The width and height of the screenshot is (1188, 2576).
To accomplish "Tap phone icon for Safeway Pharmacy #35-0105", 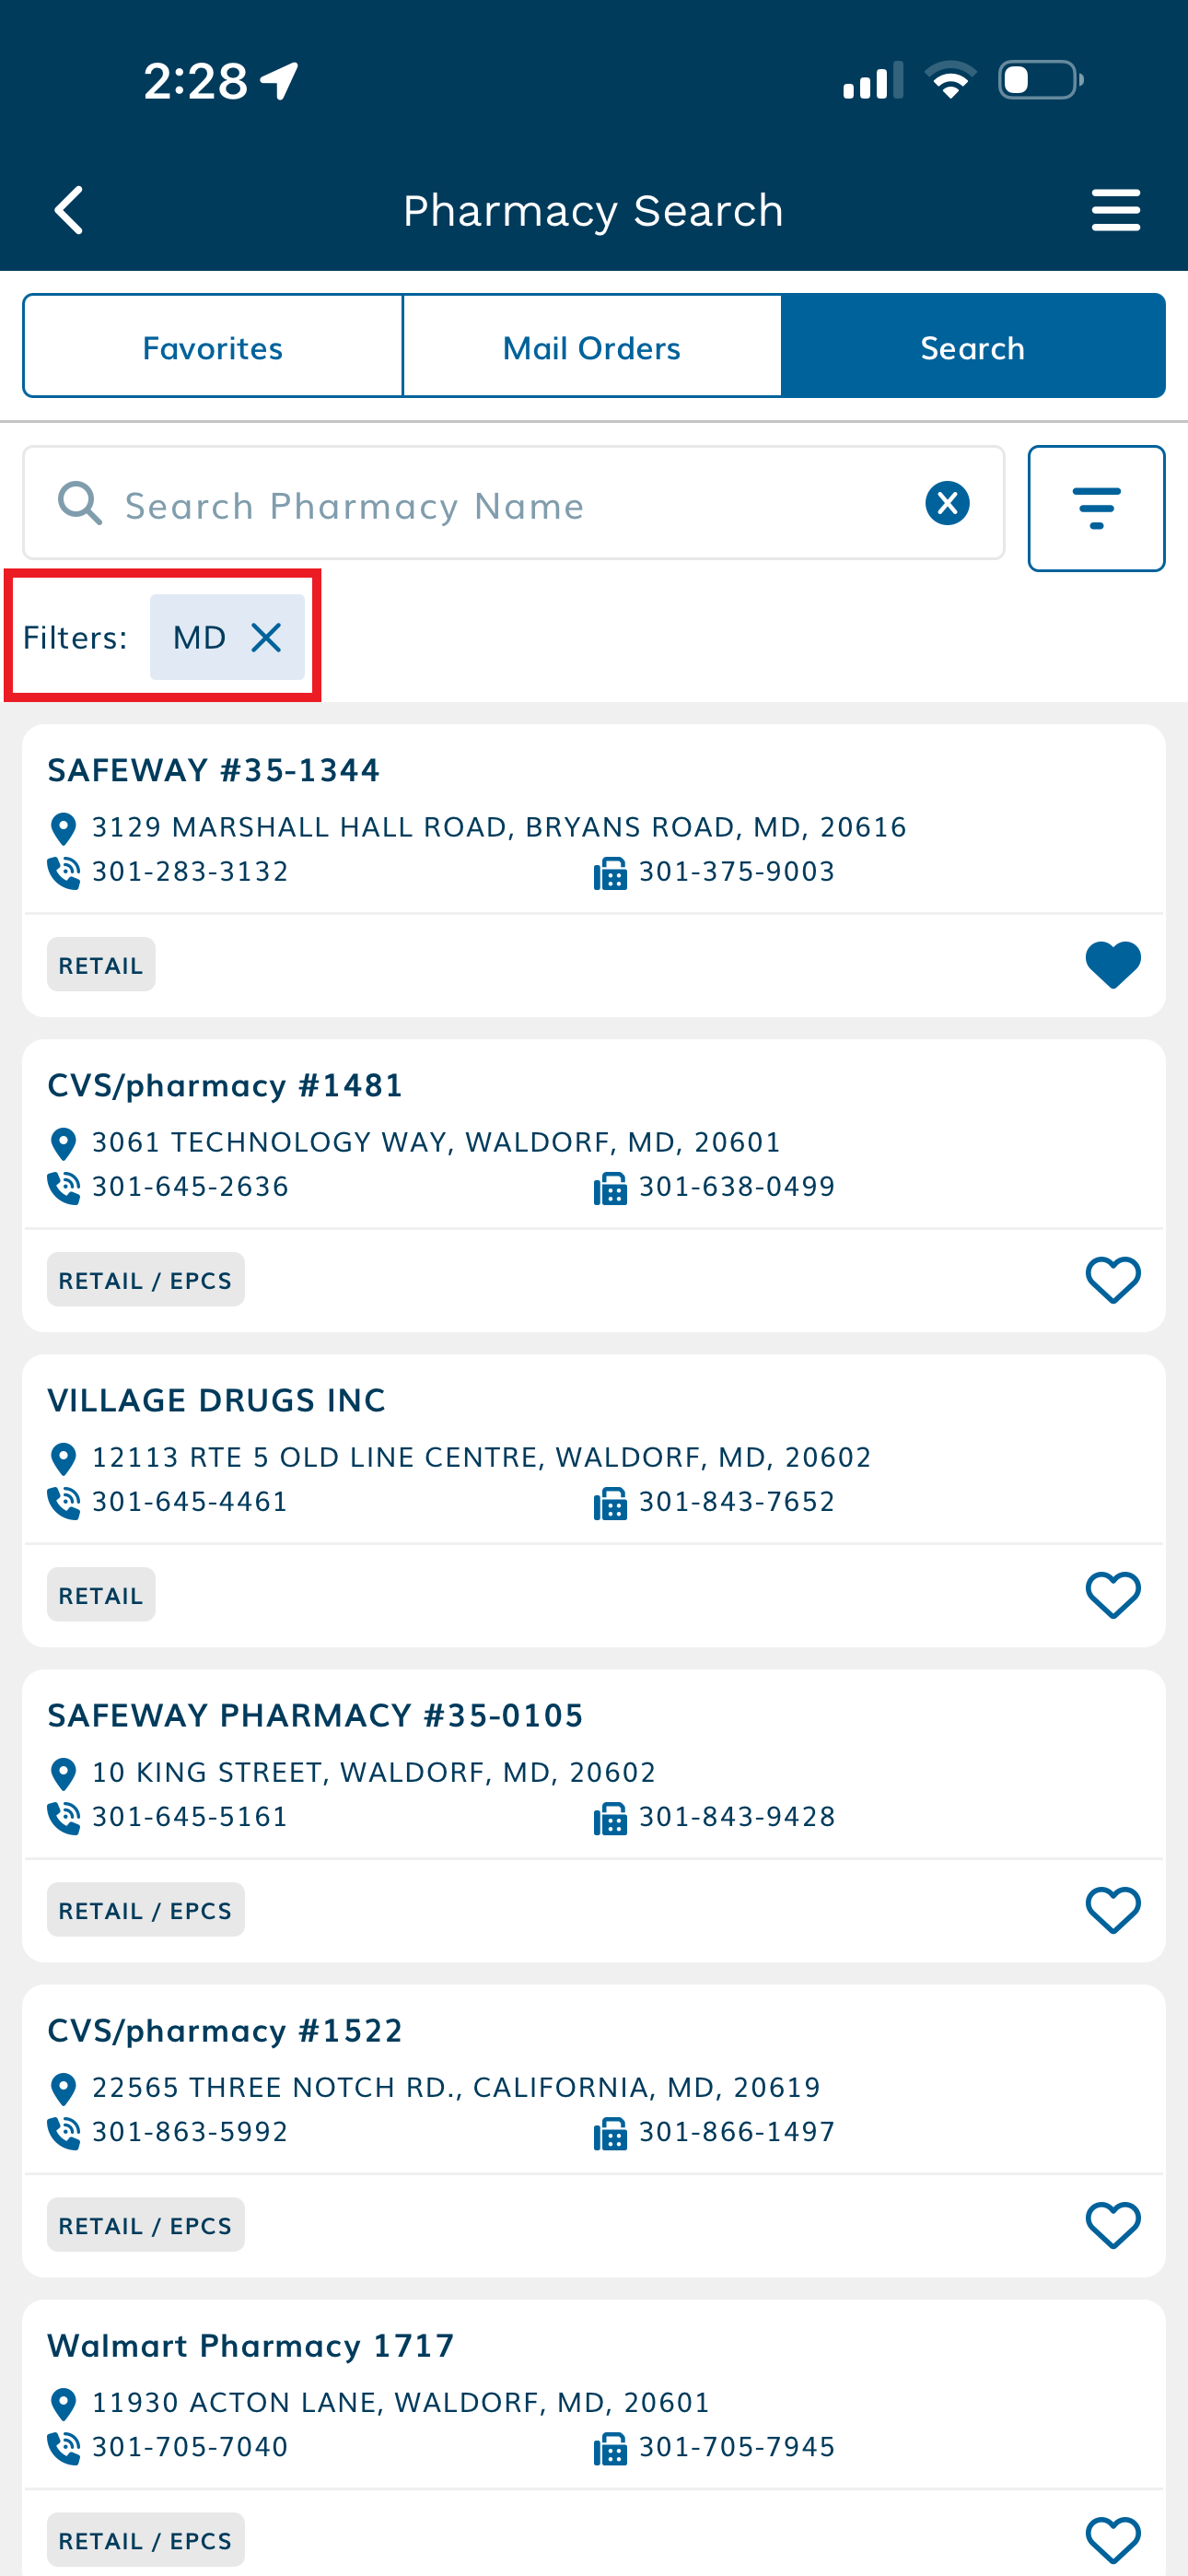I will 63,1817.
